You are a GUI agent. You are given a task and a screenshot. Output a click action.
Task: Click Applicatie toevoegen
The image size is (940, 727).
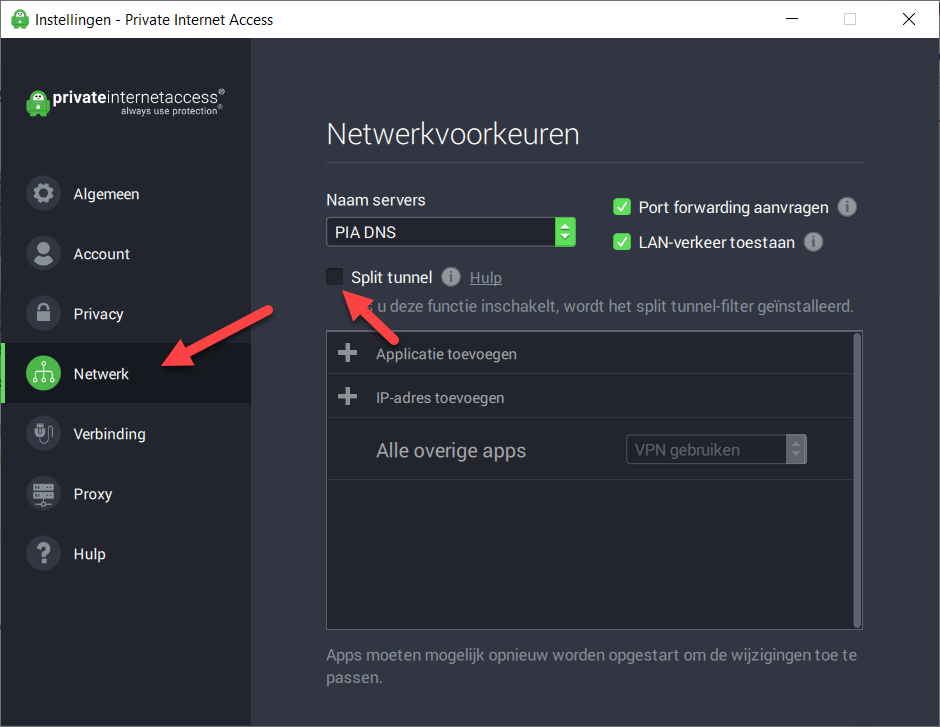coord(446,354)
